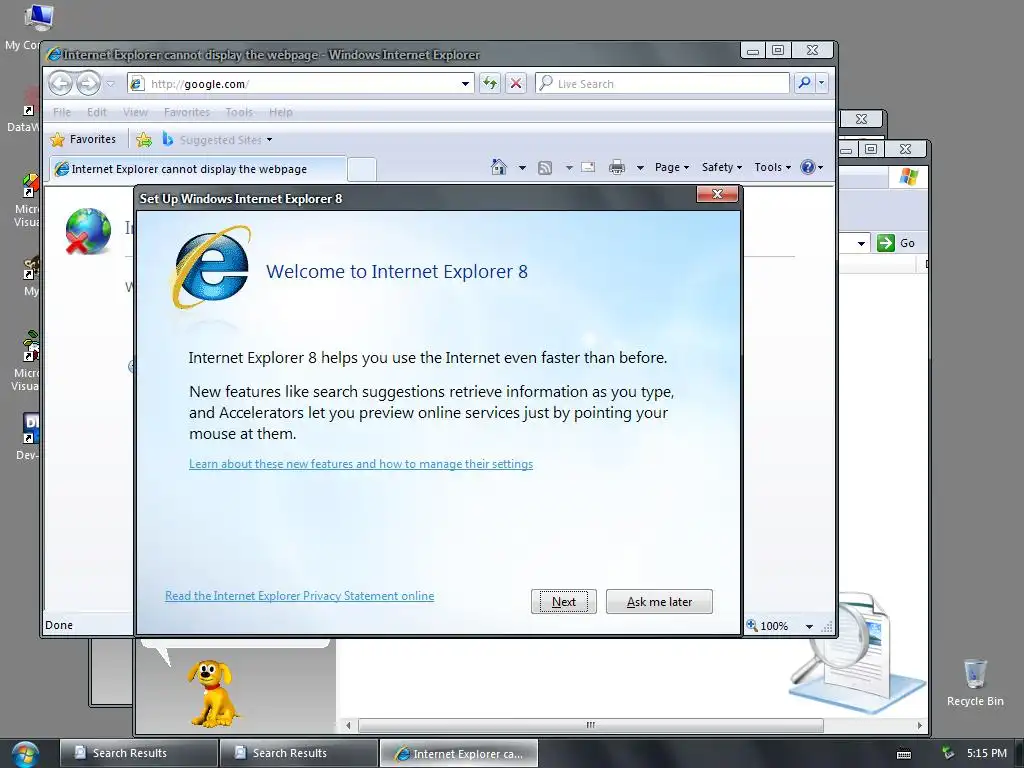
Task: Go forward with the IE Forward arrow
Action: (88, 84)
